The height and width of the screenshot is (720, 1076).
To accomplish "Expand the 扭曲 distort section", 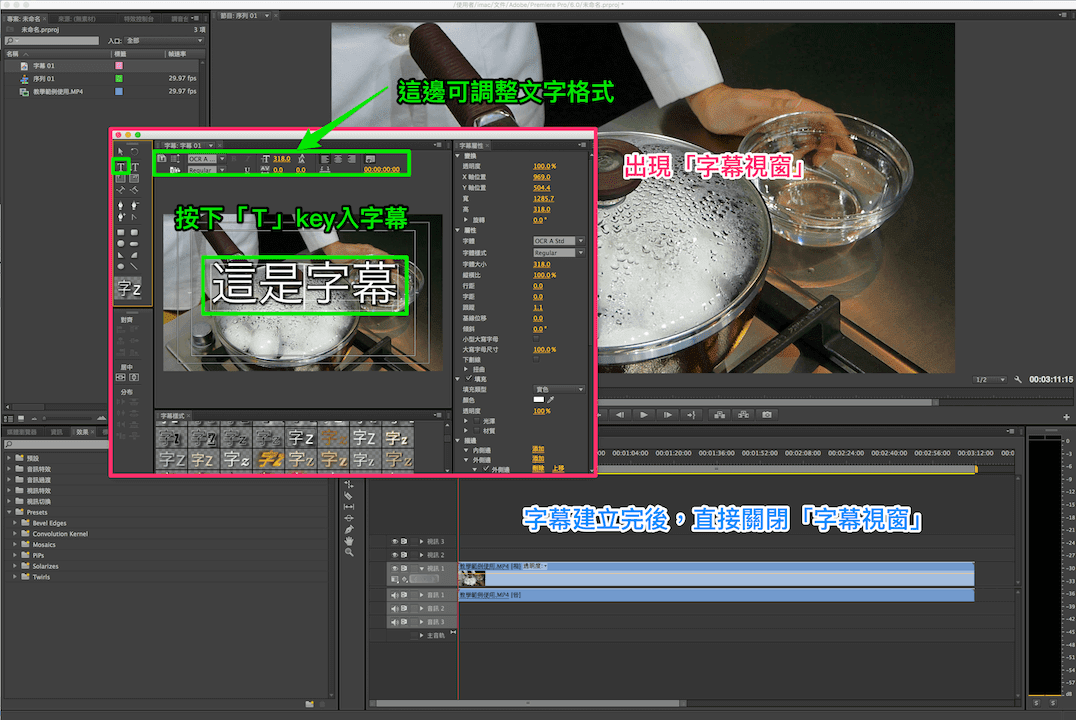I will click(467, 369).
